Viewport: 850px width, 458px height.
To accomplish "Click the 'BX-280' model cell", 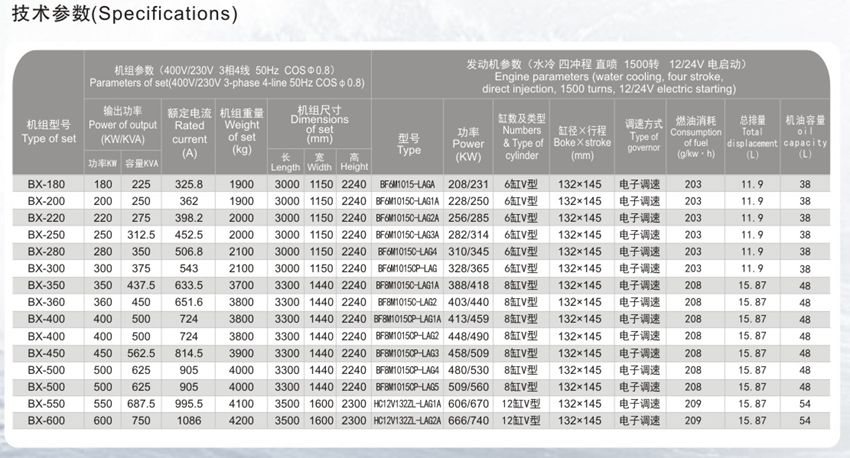I will point(46,251).
